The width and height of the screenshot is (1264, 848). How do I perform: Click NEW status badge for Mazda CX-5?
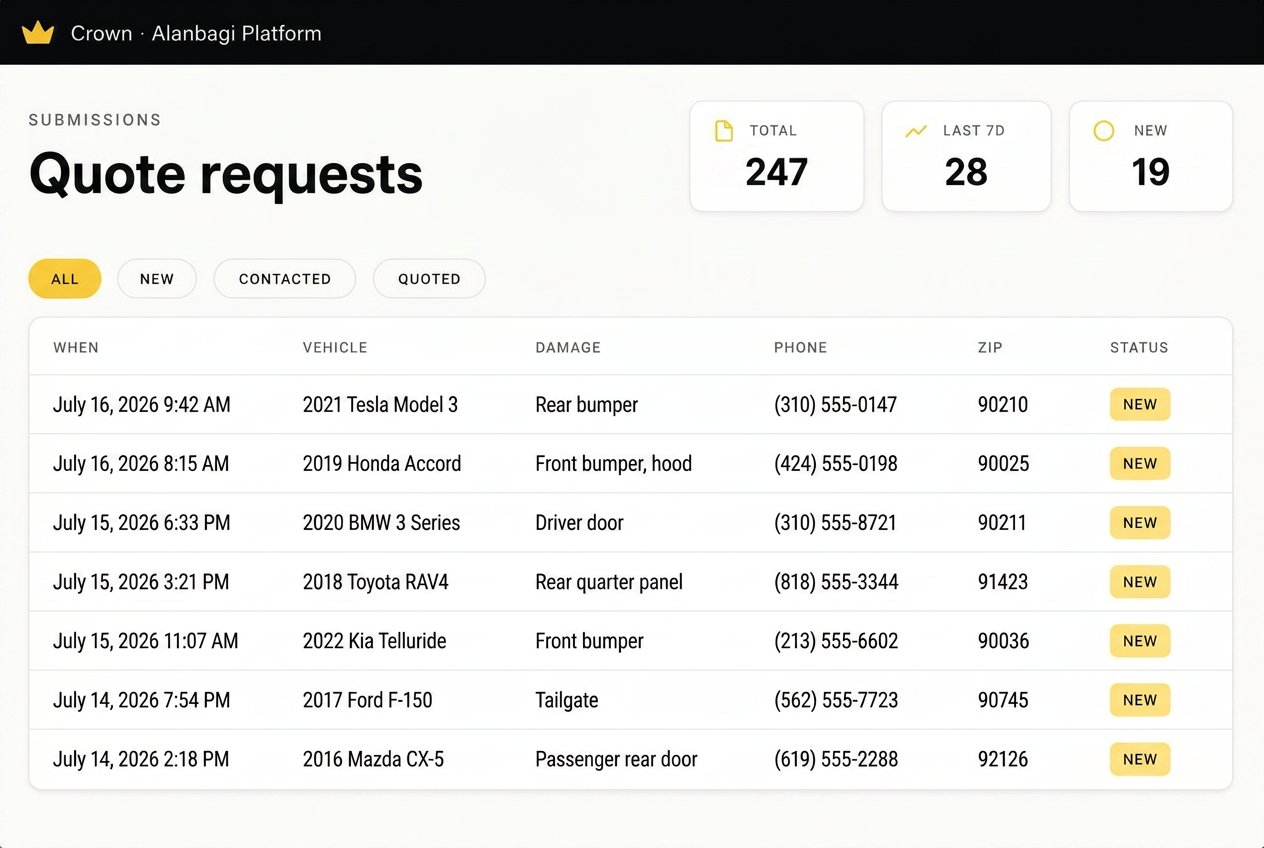coord(1140,759)
